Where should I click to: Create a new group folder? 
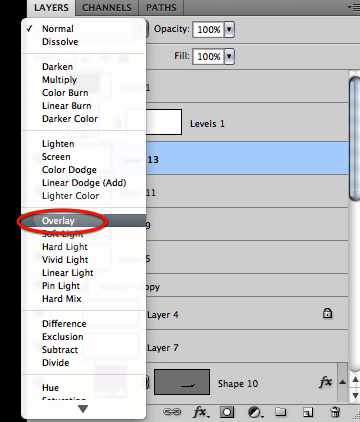click(x=281, y=412)
